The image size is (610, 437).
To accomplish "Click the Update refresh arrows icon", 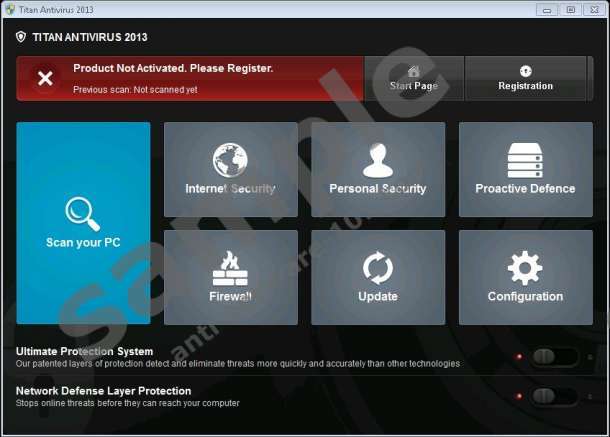I will click(x=377, y=268).
